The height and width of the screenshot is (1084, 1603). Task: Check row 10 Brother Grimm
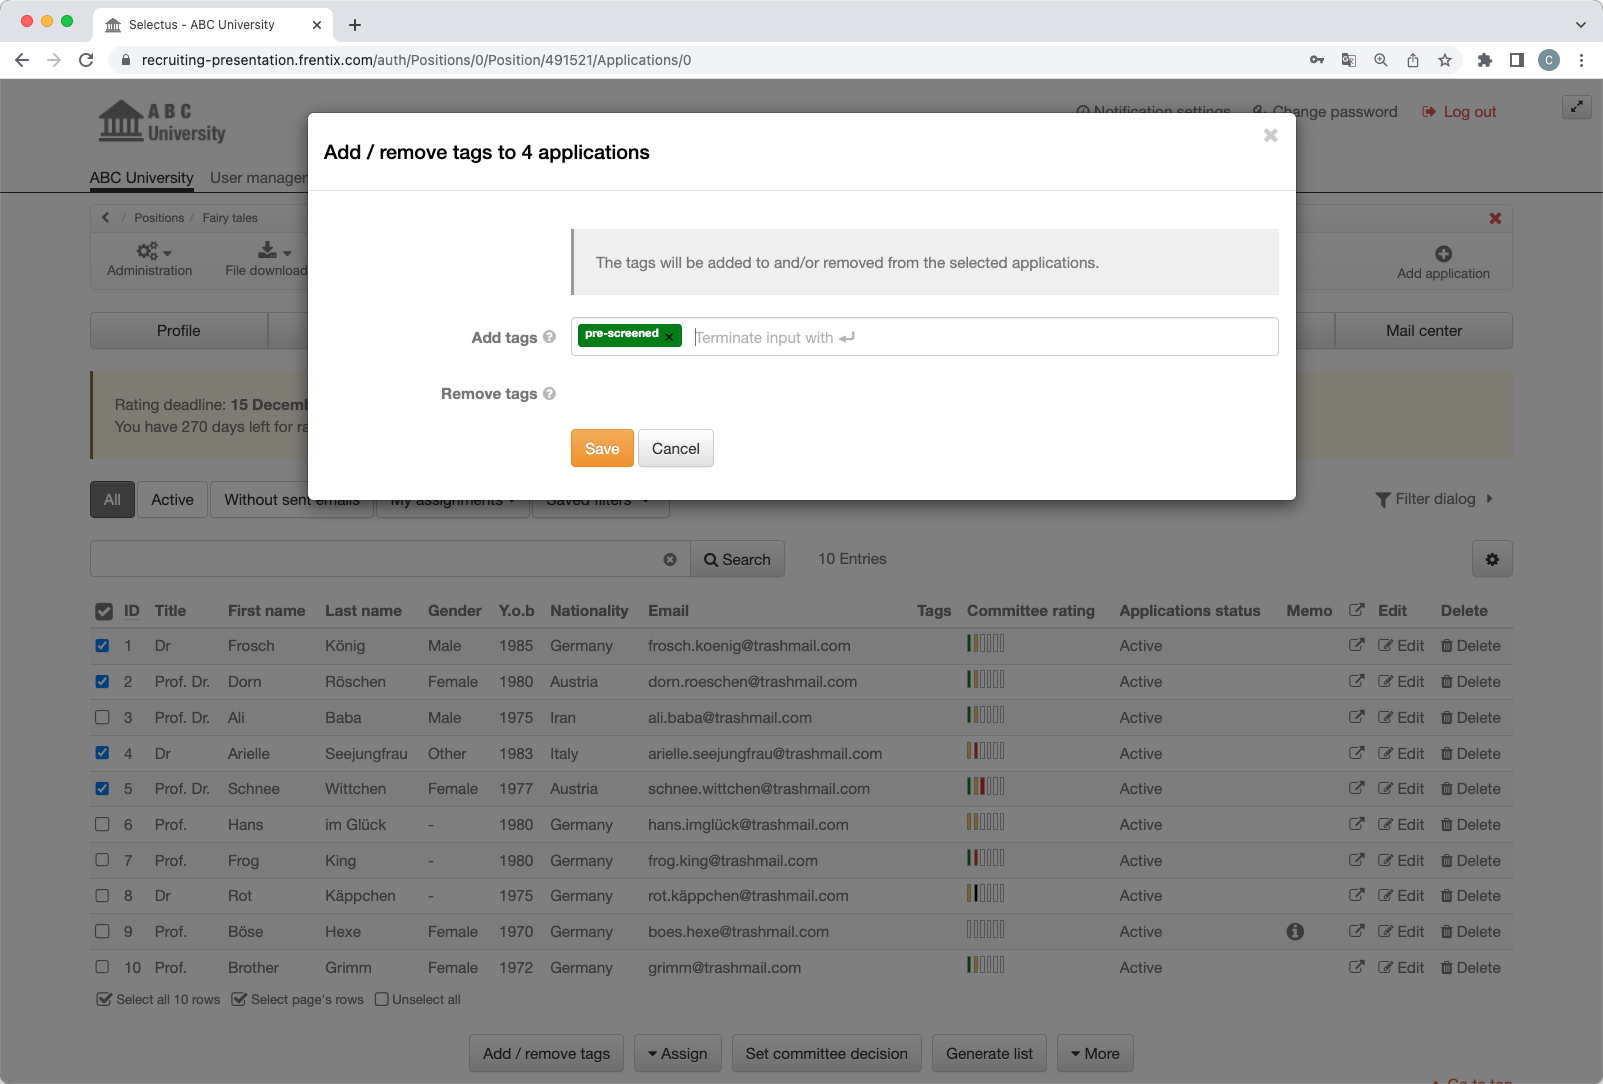pyautogui.click(x=102, y=967)
